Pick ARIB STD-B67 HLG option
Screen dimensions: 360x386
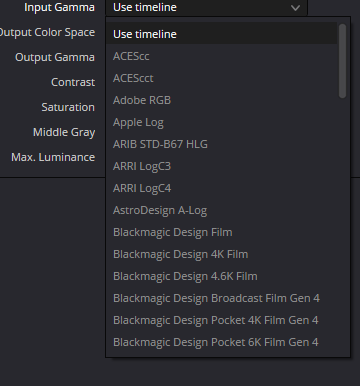(x=222, y=144)
